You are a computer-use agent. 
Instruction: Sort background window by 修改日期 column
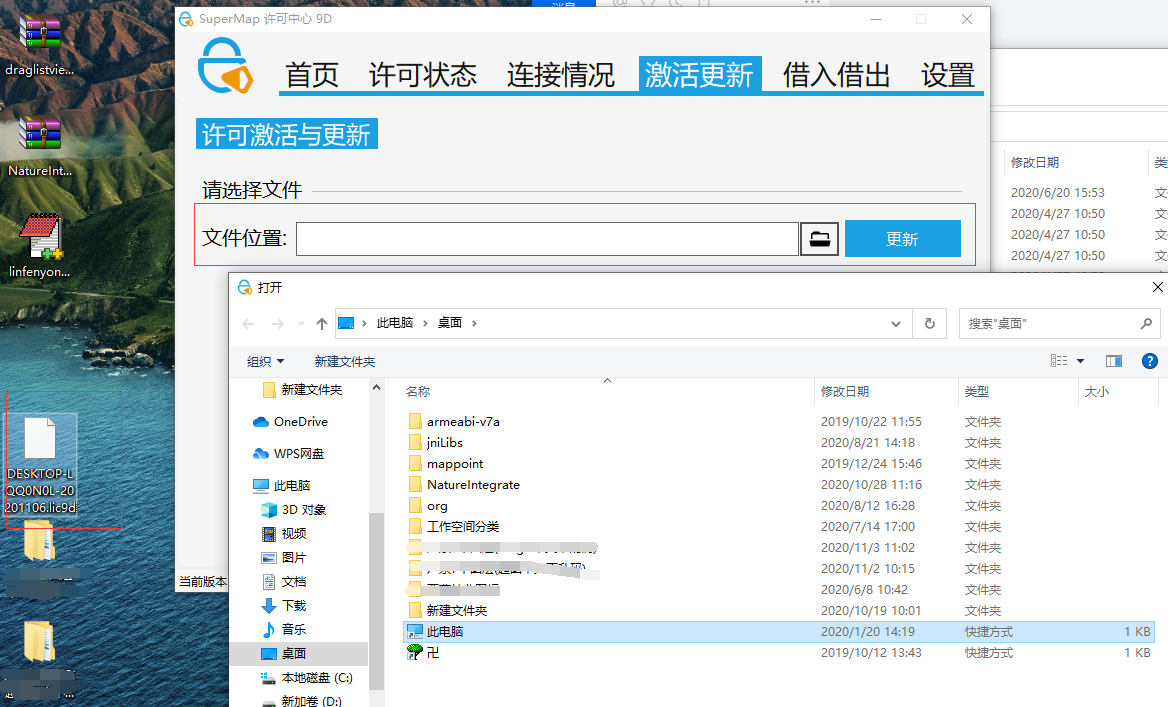pyautogui.click(x=1035, y=162)
